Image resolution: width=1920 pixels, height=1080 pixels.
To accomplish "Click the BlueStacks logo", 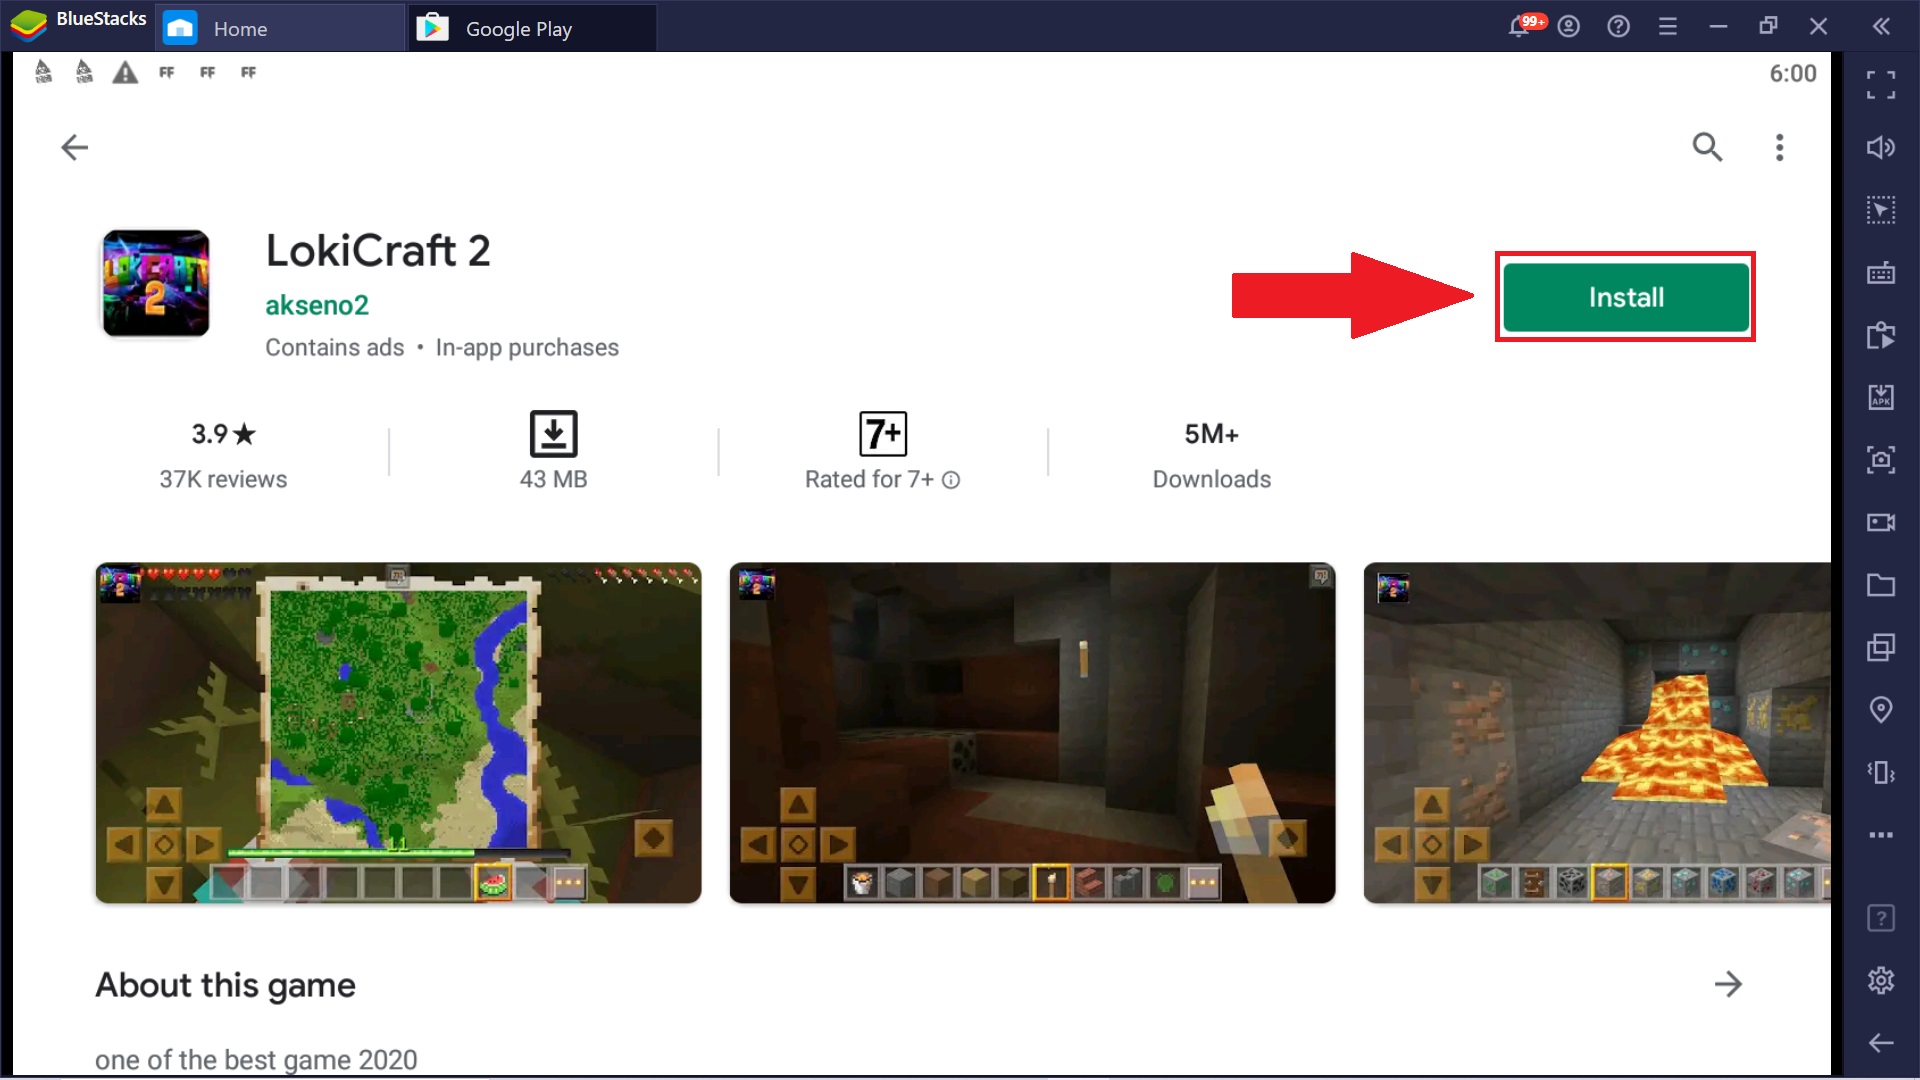I will coord(28,24).
